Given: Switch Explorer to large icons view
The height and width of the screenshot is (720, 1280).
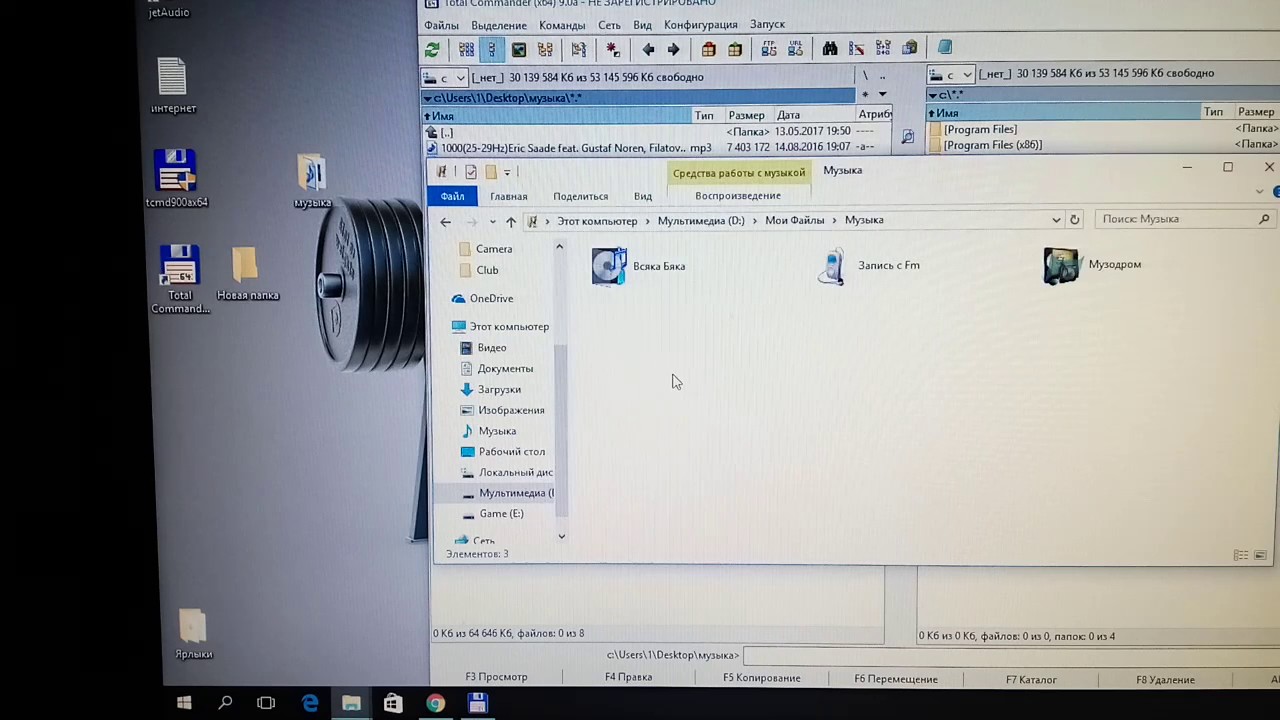Looking at the screenshot, I should 1260,555.
